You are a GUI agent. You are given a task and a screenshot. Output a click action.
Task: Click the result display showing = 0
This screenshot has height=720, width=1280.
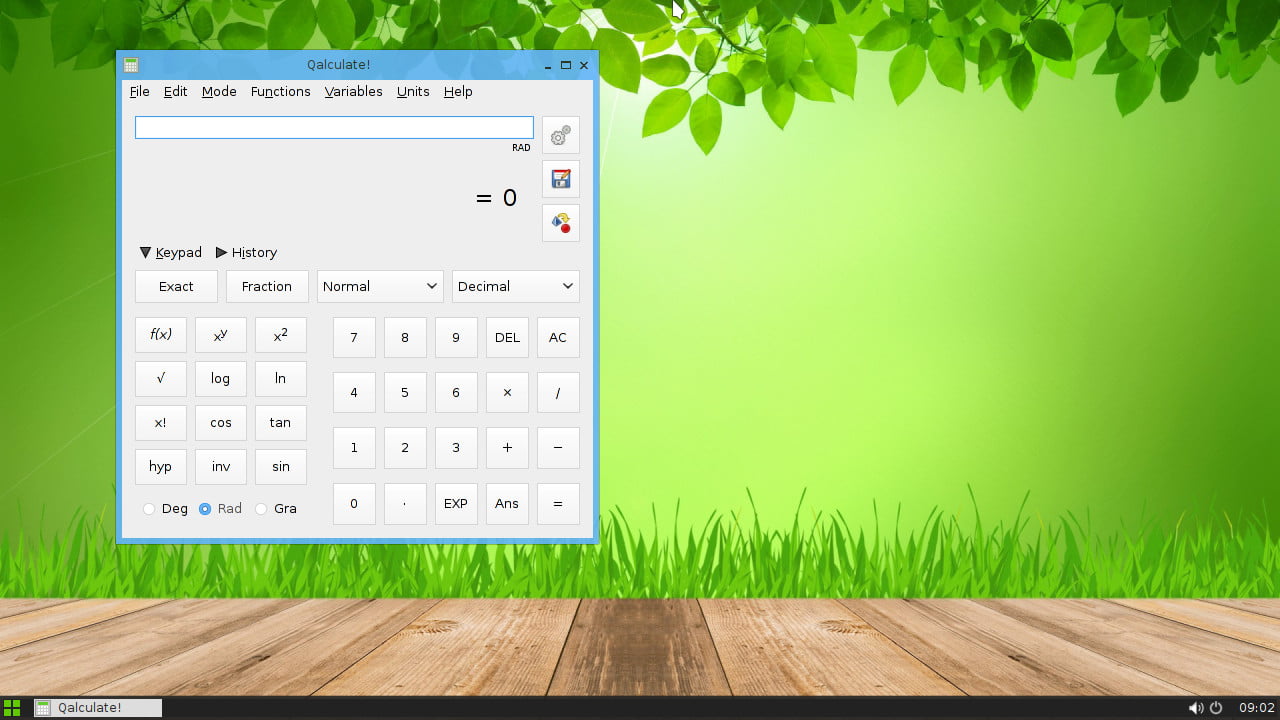coord(496,198)
